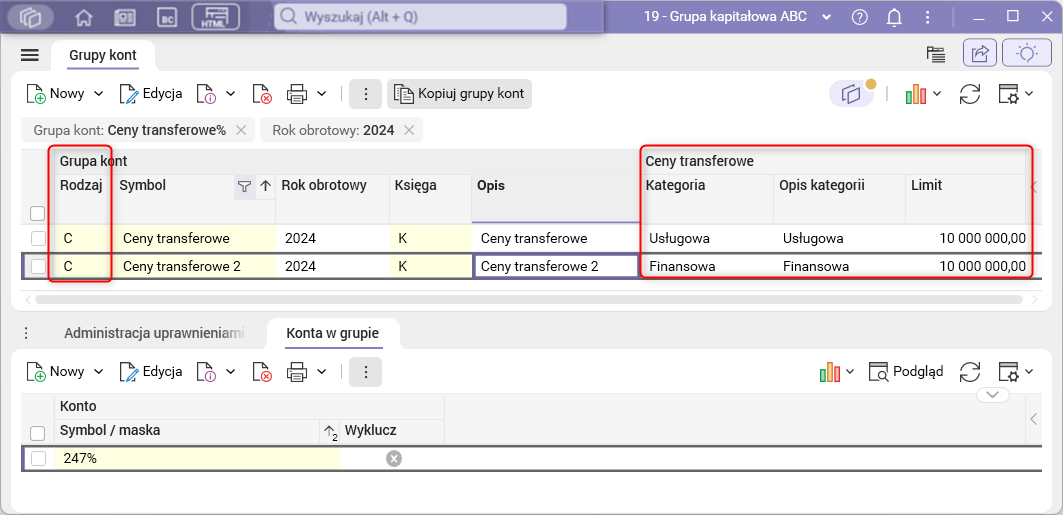Click Nowy button in upper toolbar
The image size is (1063, 515).
[x=56, y=94]
